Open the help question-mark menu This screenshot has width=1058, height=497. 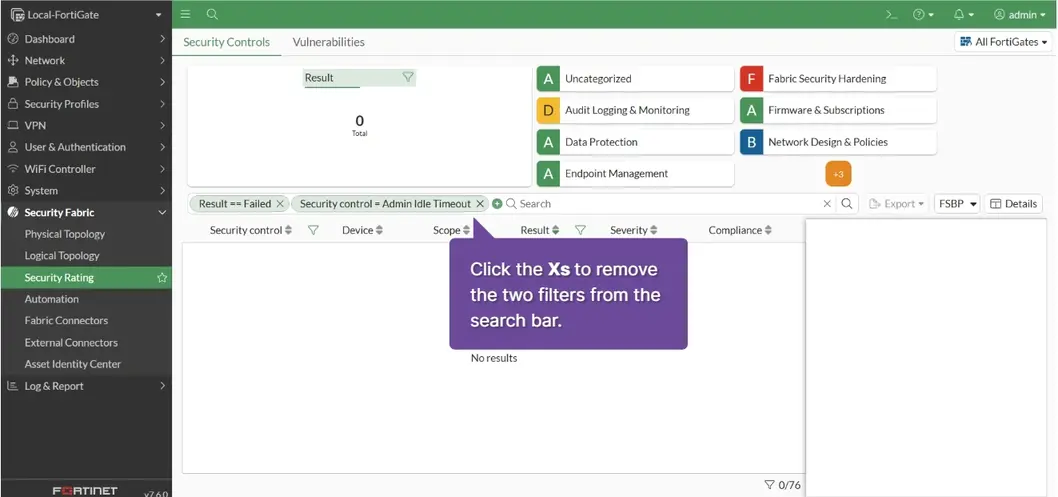click(923, 14)
